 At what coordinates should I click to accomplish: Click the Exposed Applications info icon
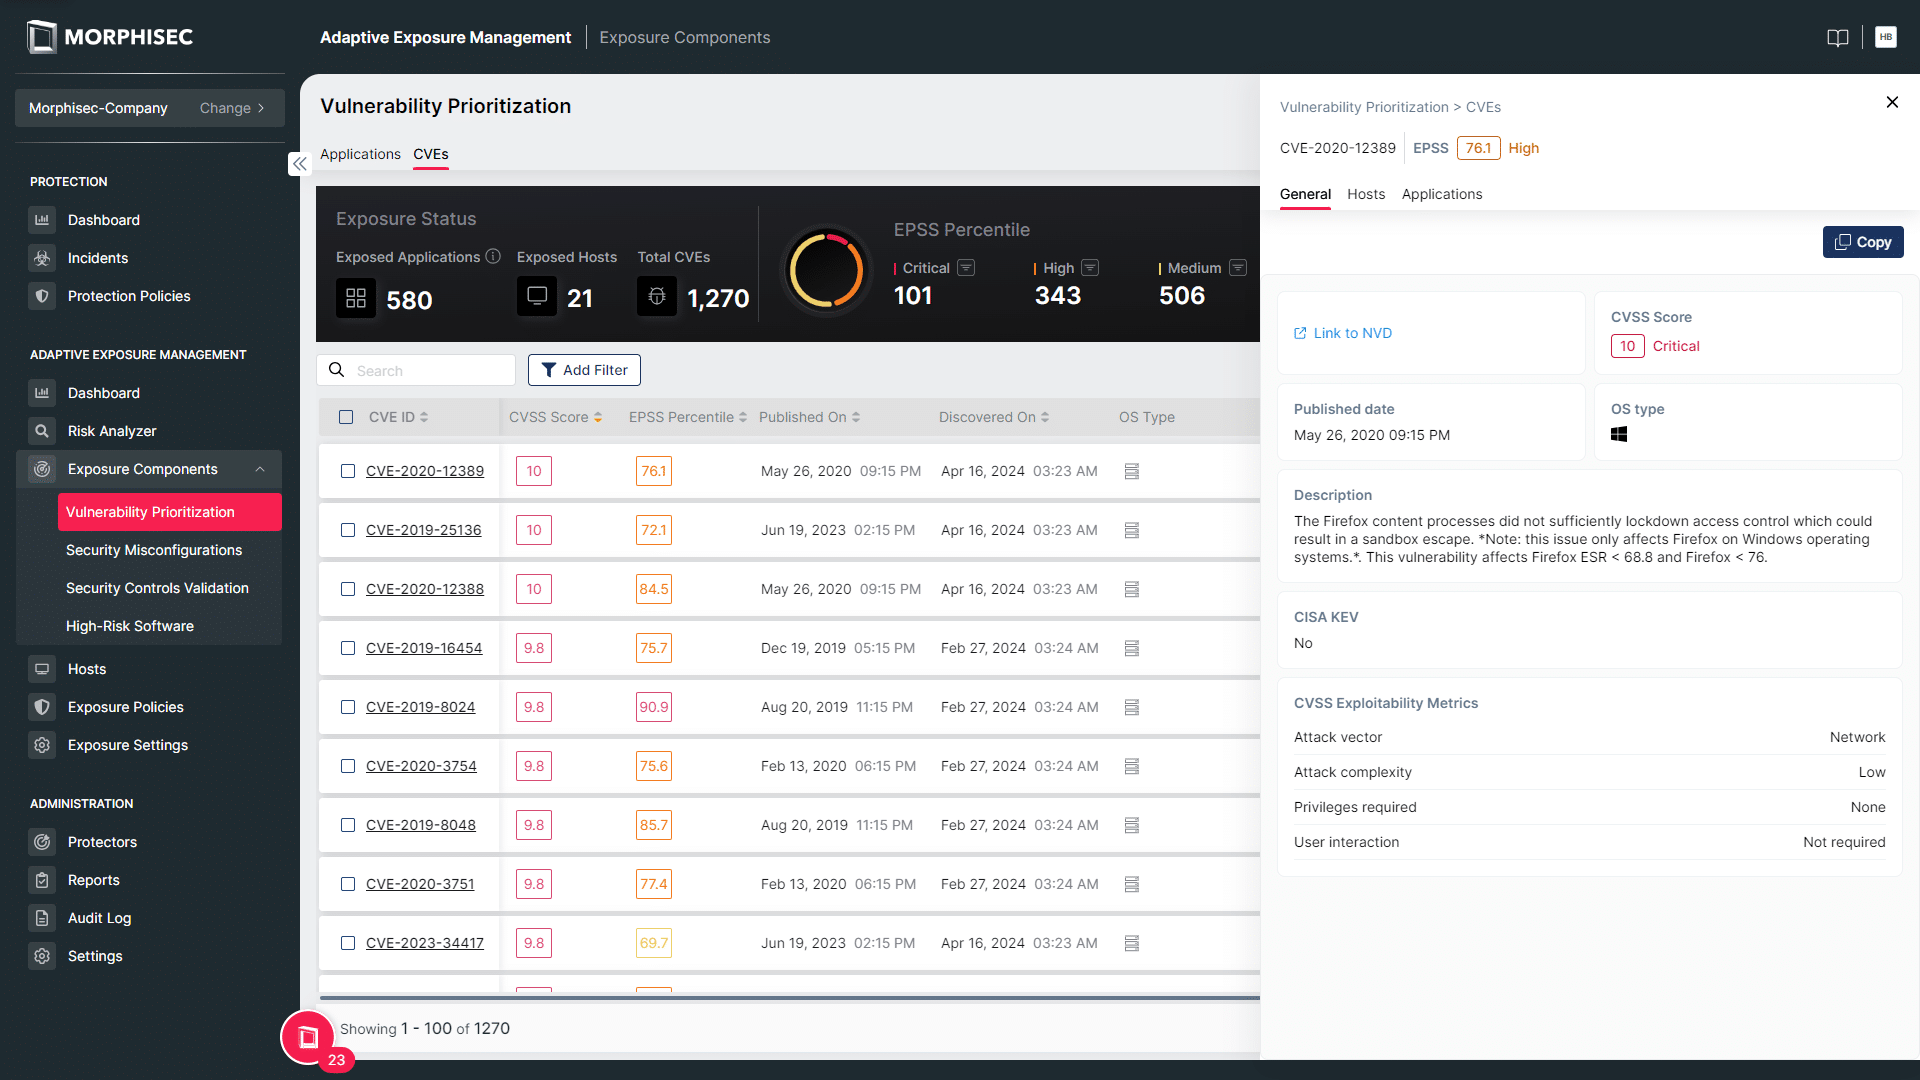pos(493,256)
